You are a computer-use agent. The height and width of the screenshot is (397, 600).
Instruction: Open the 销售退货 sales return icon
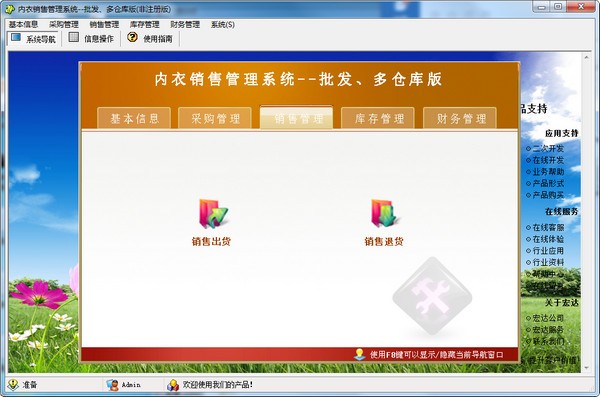385,213
